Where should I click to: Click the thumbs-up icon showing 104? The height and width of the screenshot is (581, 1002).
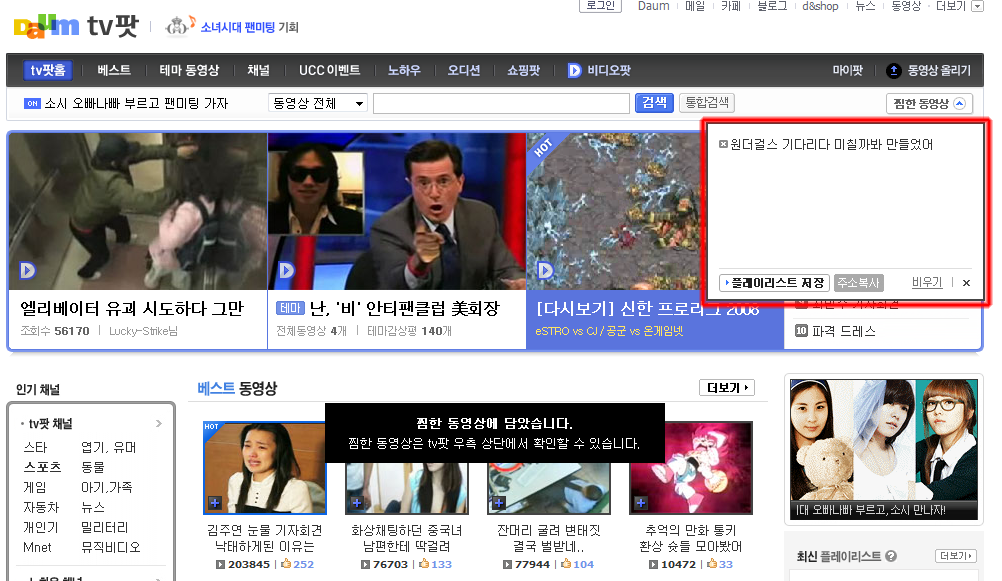coord(566,564)
